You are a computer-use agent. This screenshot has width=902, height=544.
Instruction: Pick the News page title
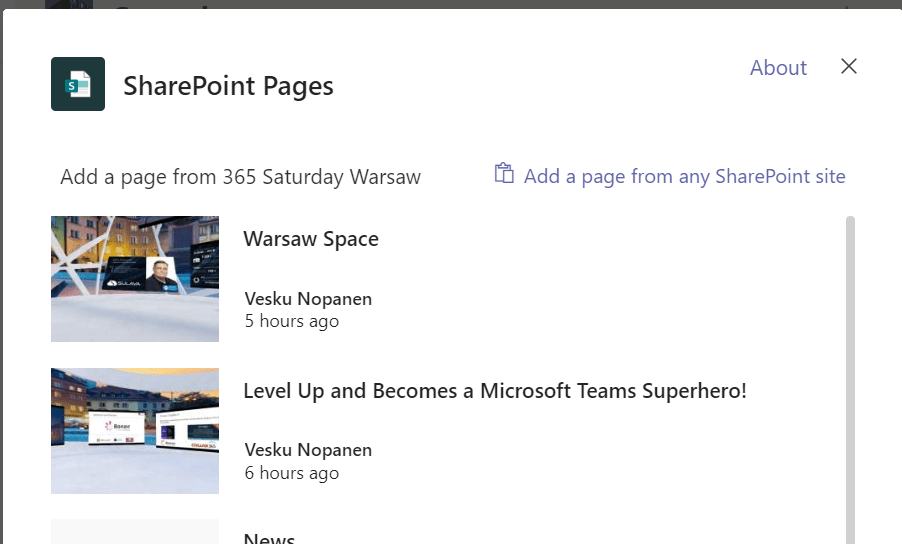coord(269,538)
